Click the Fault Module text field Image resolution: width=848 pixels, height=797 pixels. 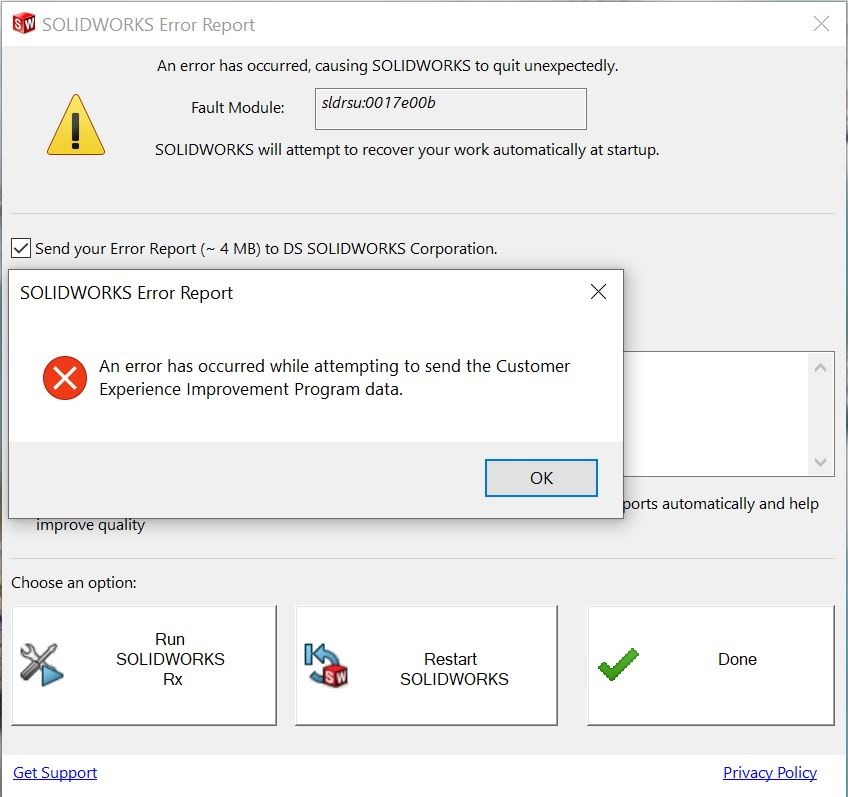450,109
